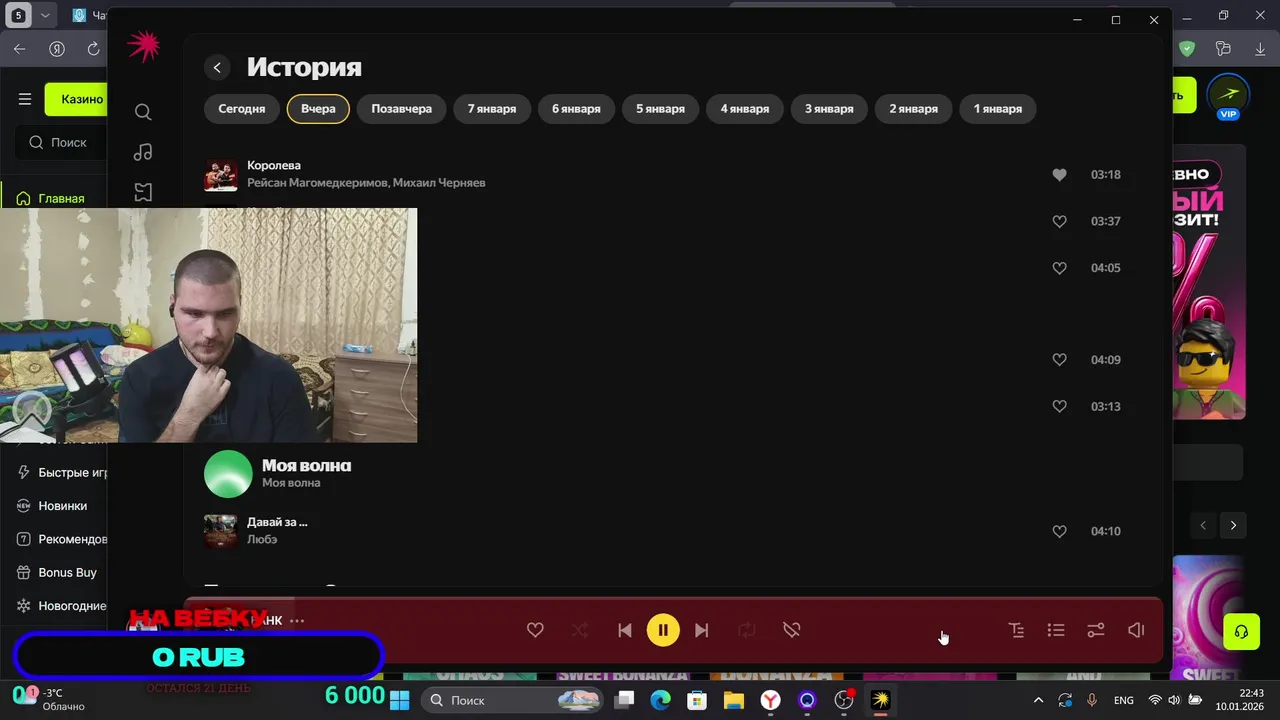This screenshot has width=1280, height=720.
Task: Click the green support headset button
Action: tap(1241, 632)
